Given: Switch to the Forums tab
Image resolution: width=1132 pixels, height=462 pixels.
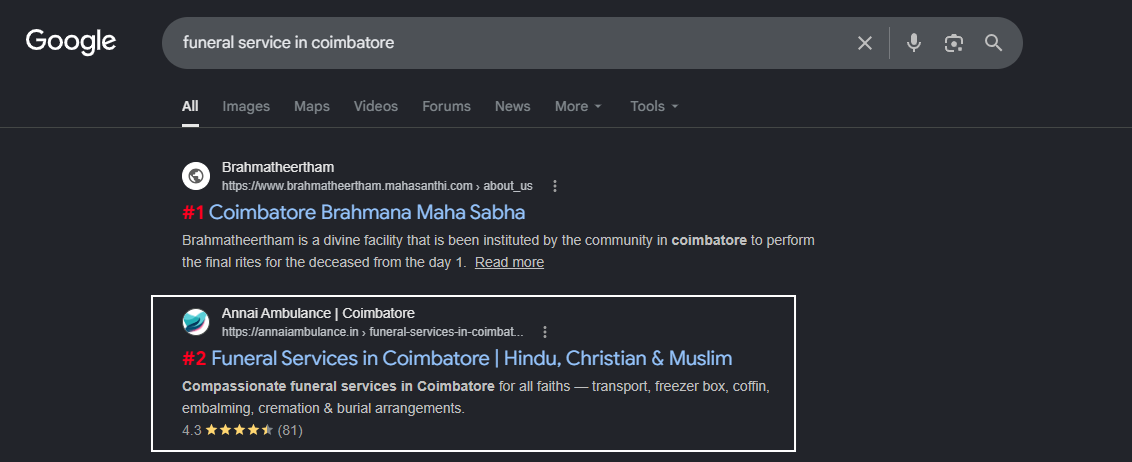Looking at the screenshot, I should (446, 106).
